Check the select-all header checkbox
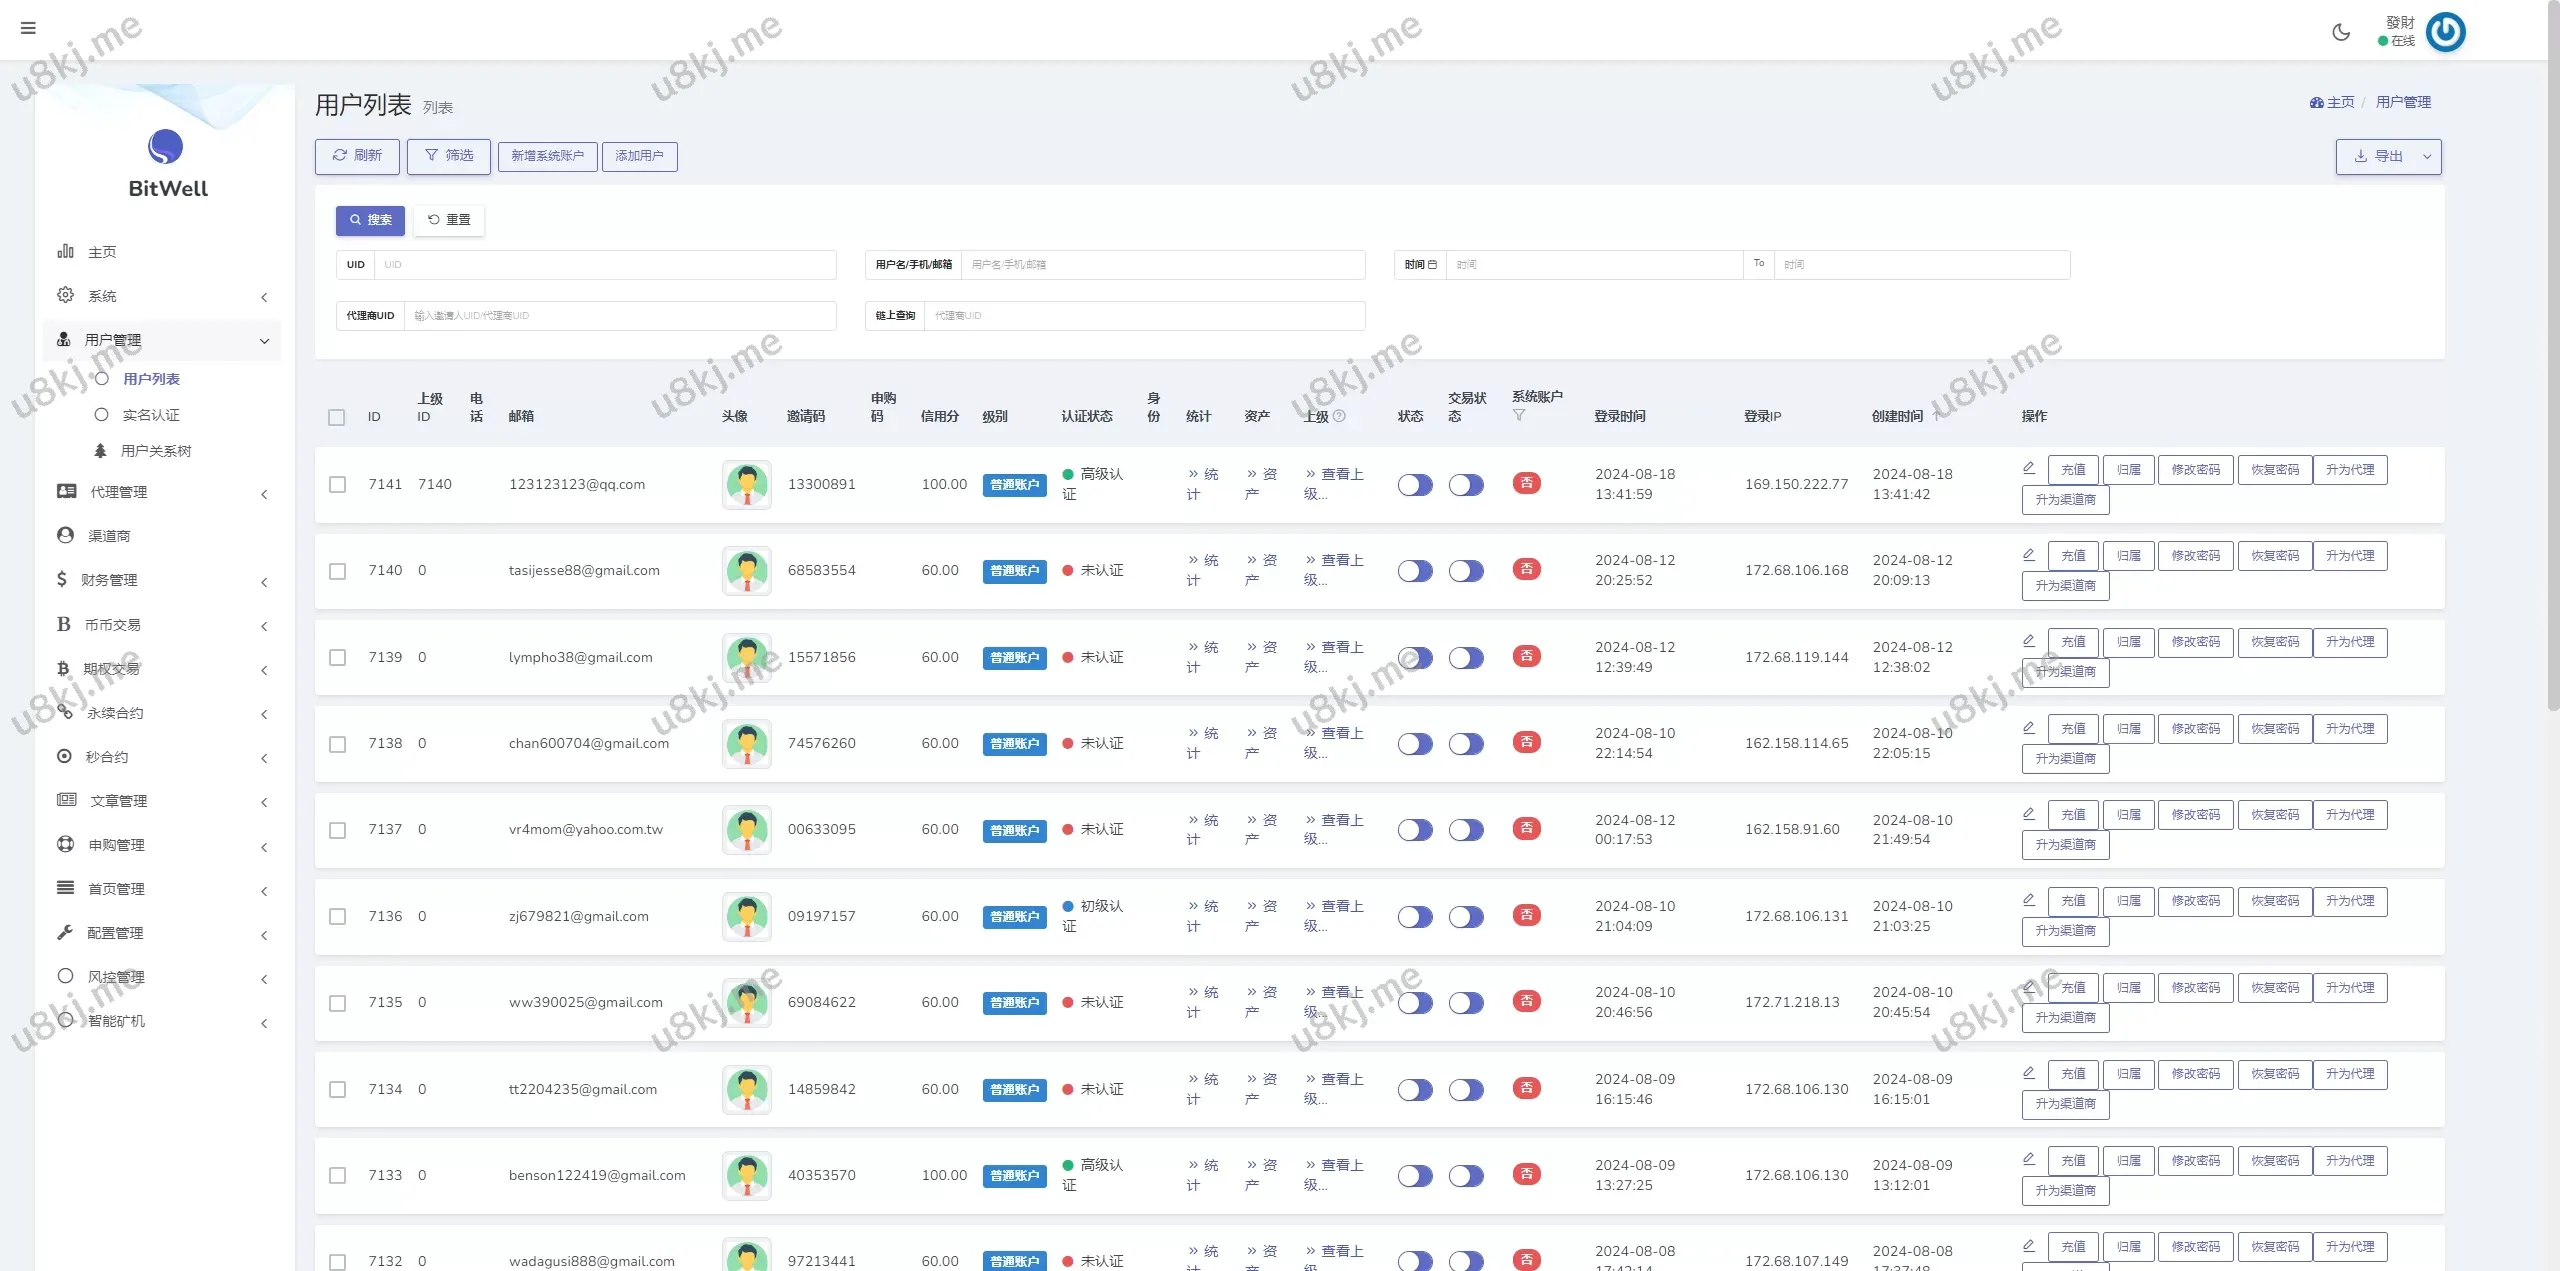Image resolution: width=2560 pixels, height=1271 pixels. tap(337, 417)
